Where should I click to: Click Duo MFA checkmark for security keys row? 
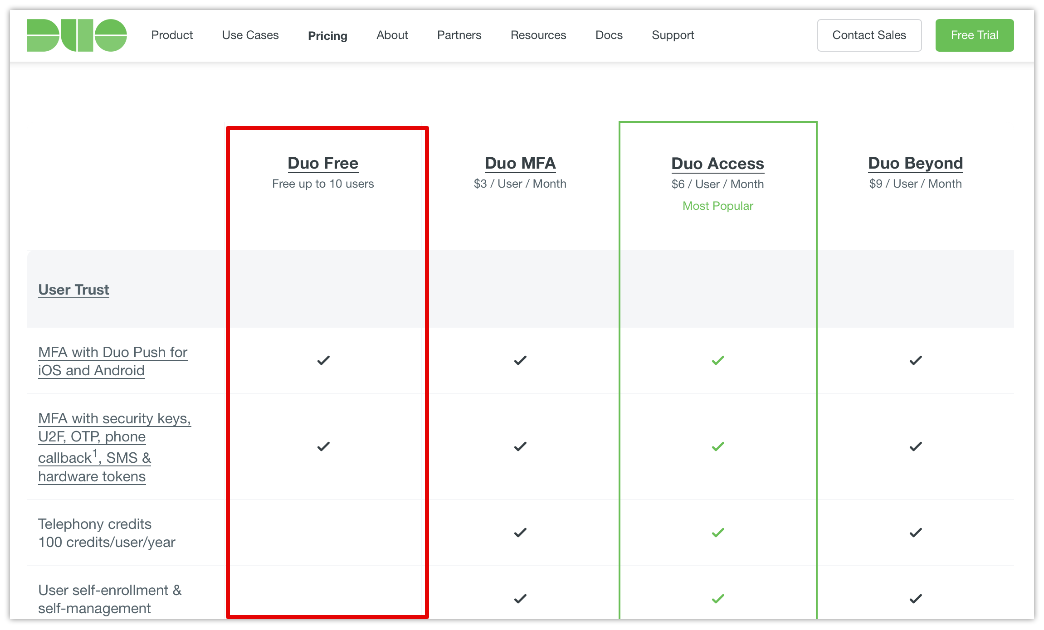(520, 446)
